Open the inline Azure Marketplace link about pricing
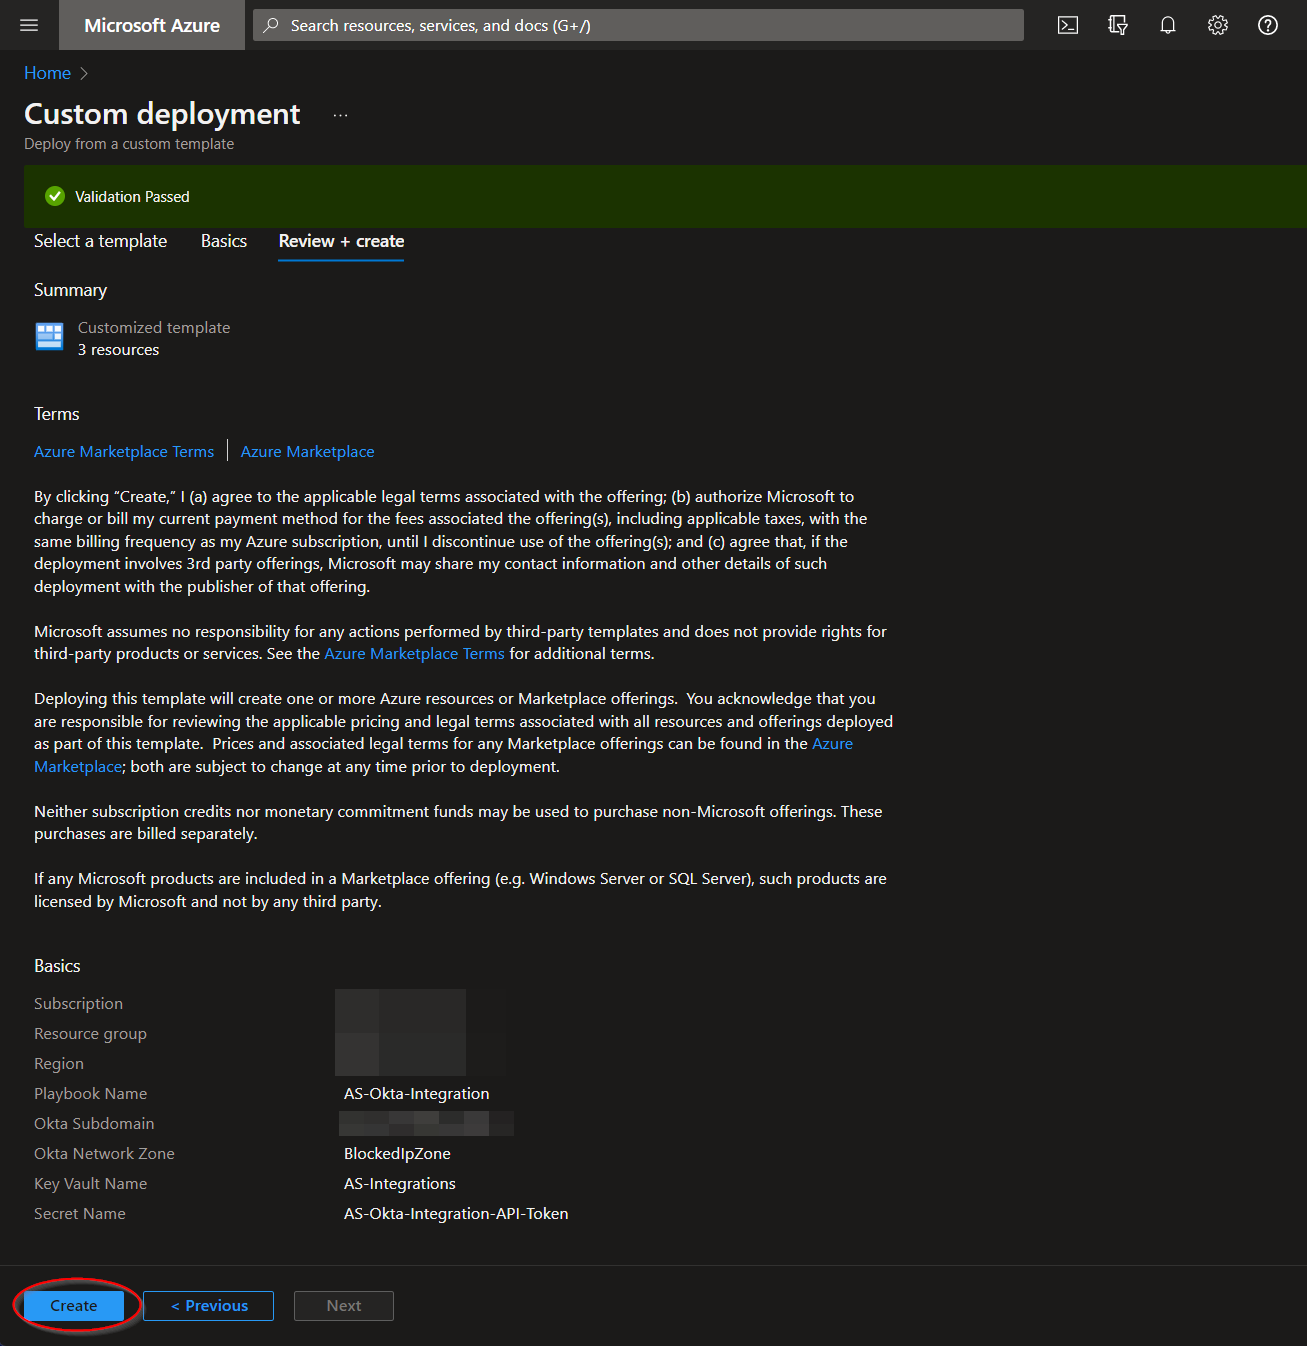This screenshot has height=1346, width=1307. [x=832, y=744]
